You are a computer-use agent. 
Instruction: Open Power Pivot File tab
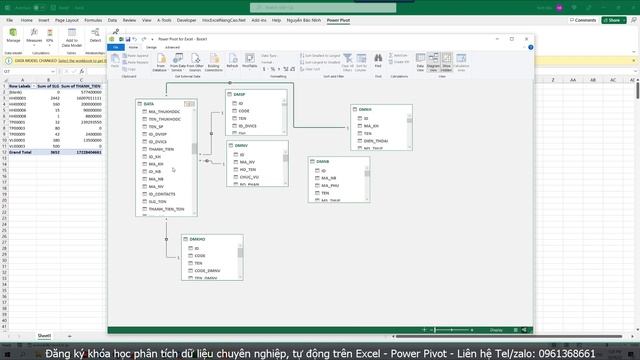116,47
